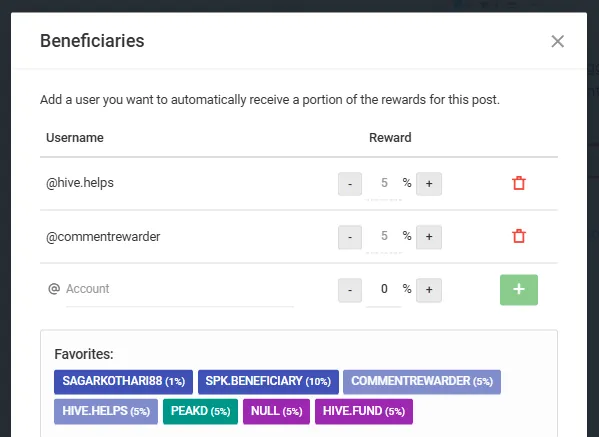Decrease reward percent for @hive.helps
The width and height of the screenshot is (599, 437).
click(350, 184)
